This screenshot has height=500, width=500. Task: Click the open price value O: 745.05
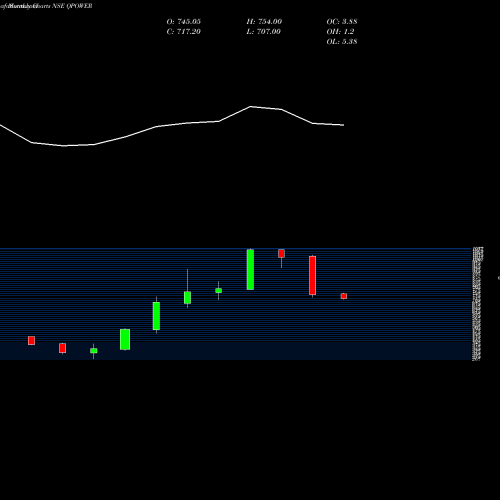[184, 22]
